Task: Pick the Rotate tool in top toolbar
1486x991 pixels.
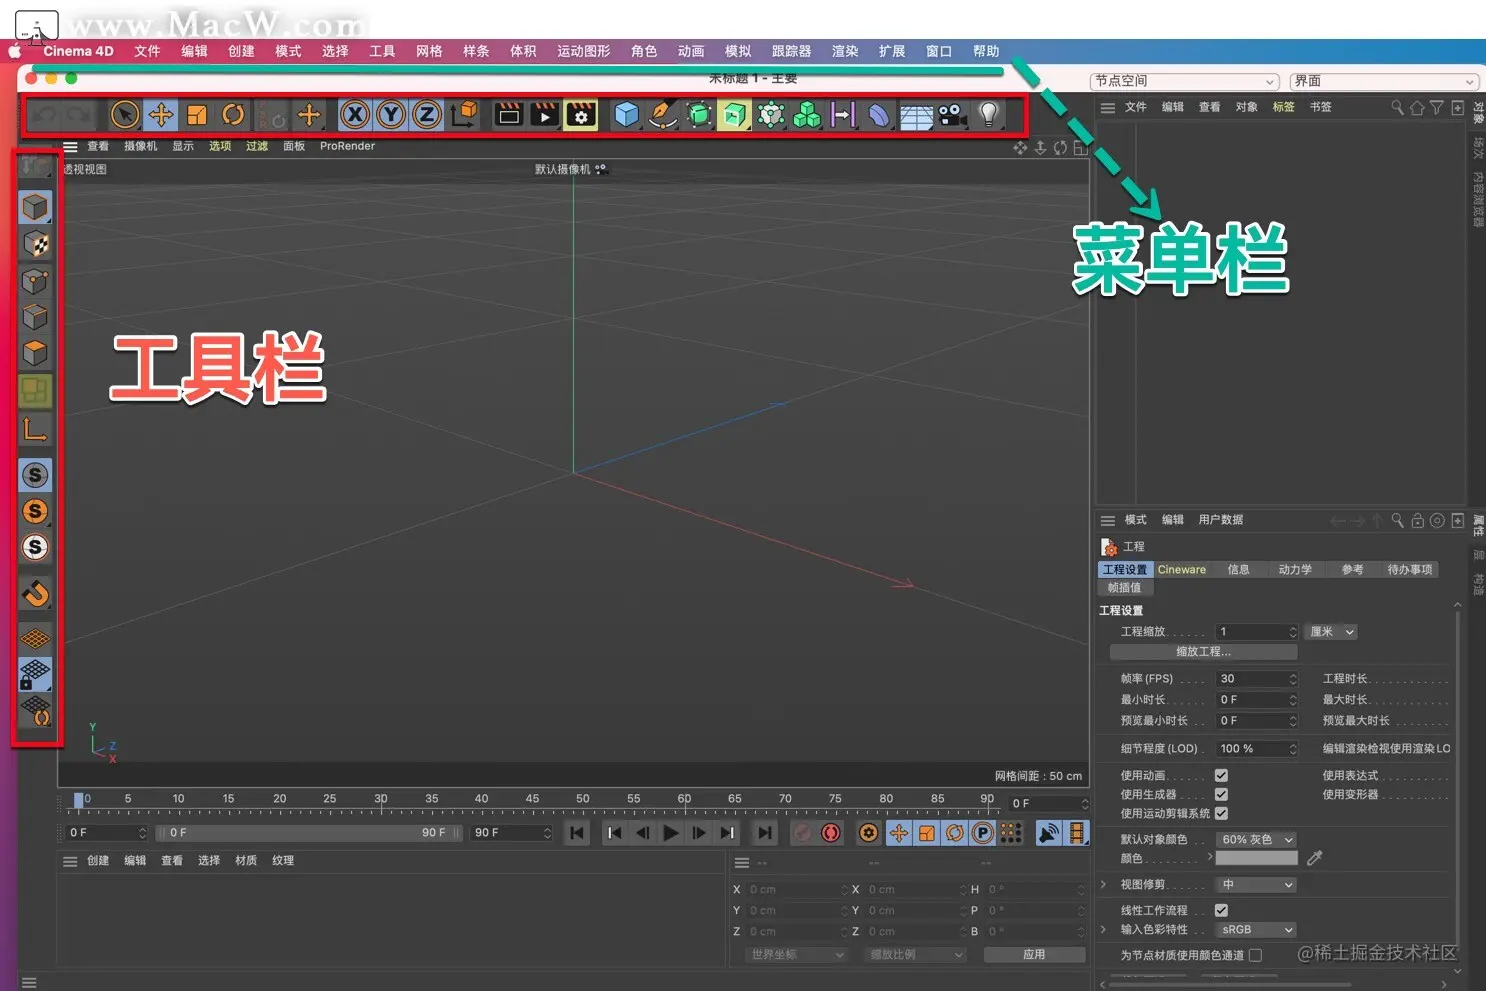Action: 233,115
